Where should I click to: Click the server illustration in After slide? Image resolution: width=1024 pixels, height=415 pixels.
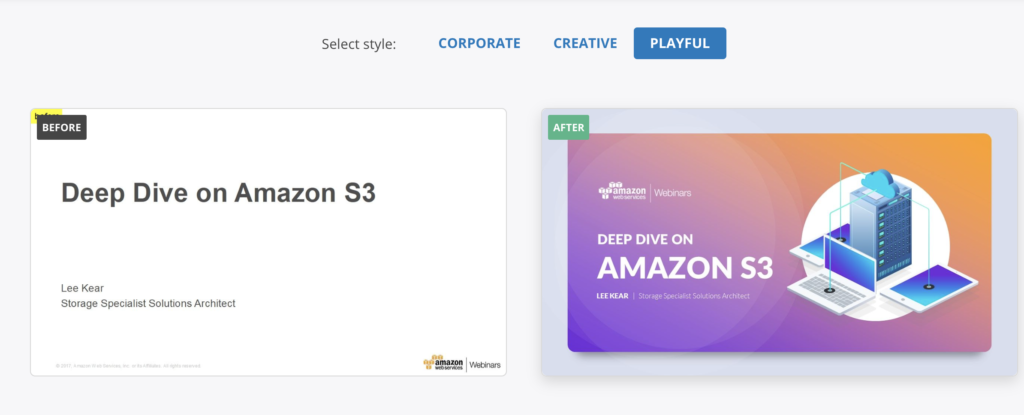coord(882,242)
